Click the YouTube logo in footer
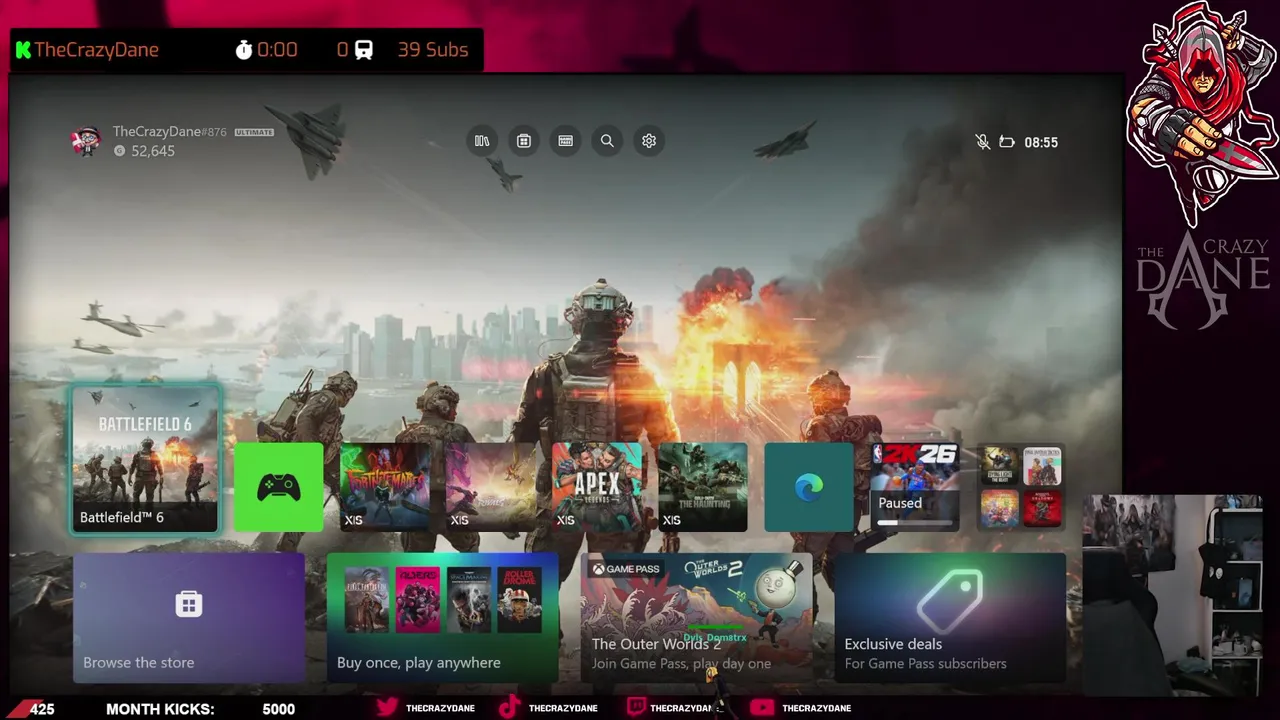Image resolution: width=1280 pixels, height=720 pixels. point(762,708)
